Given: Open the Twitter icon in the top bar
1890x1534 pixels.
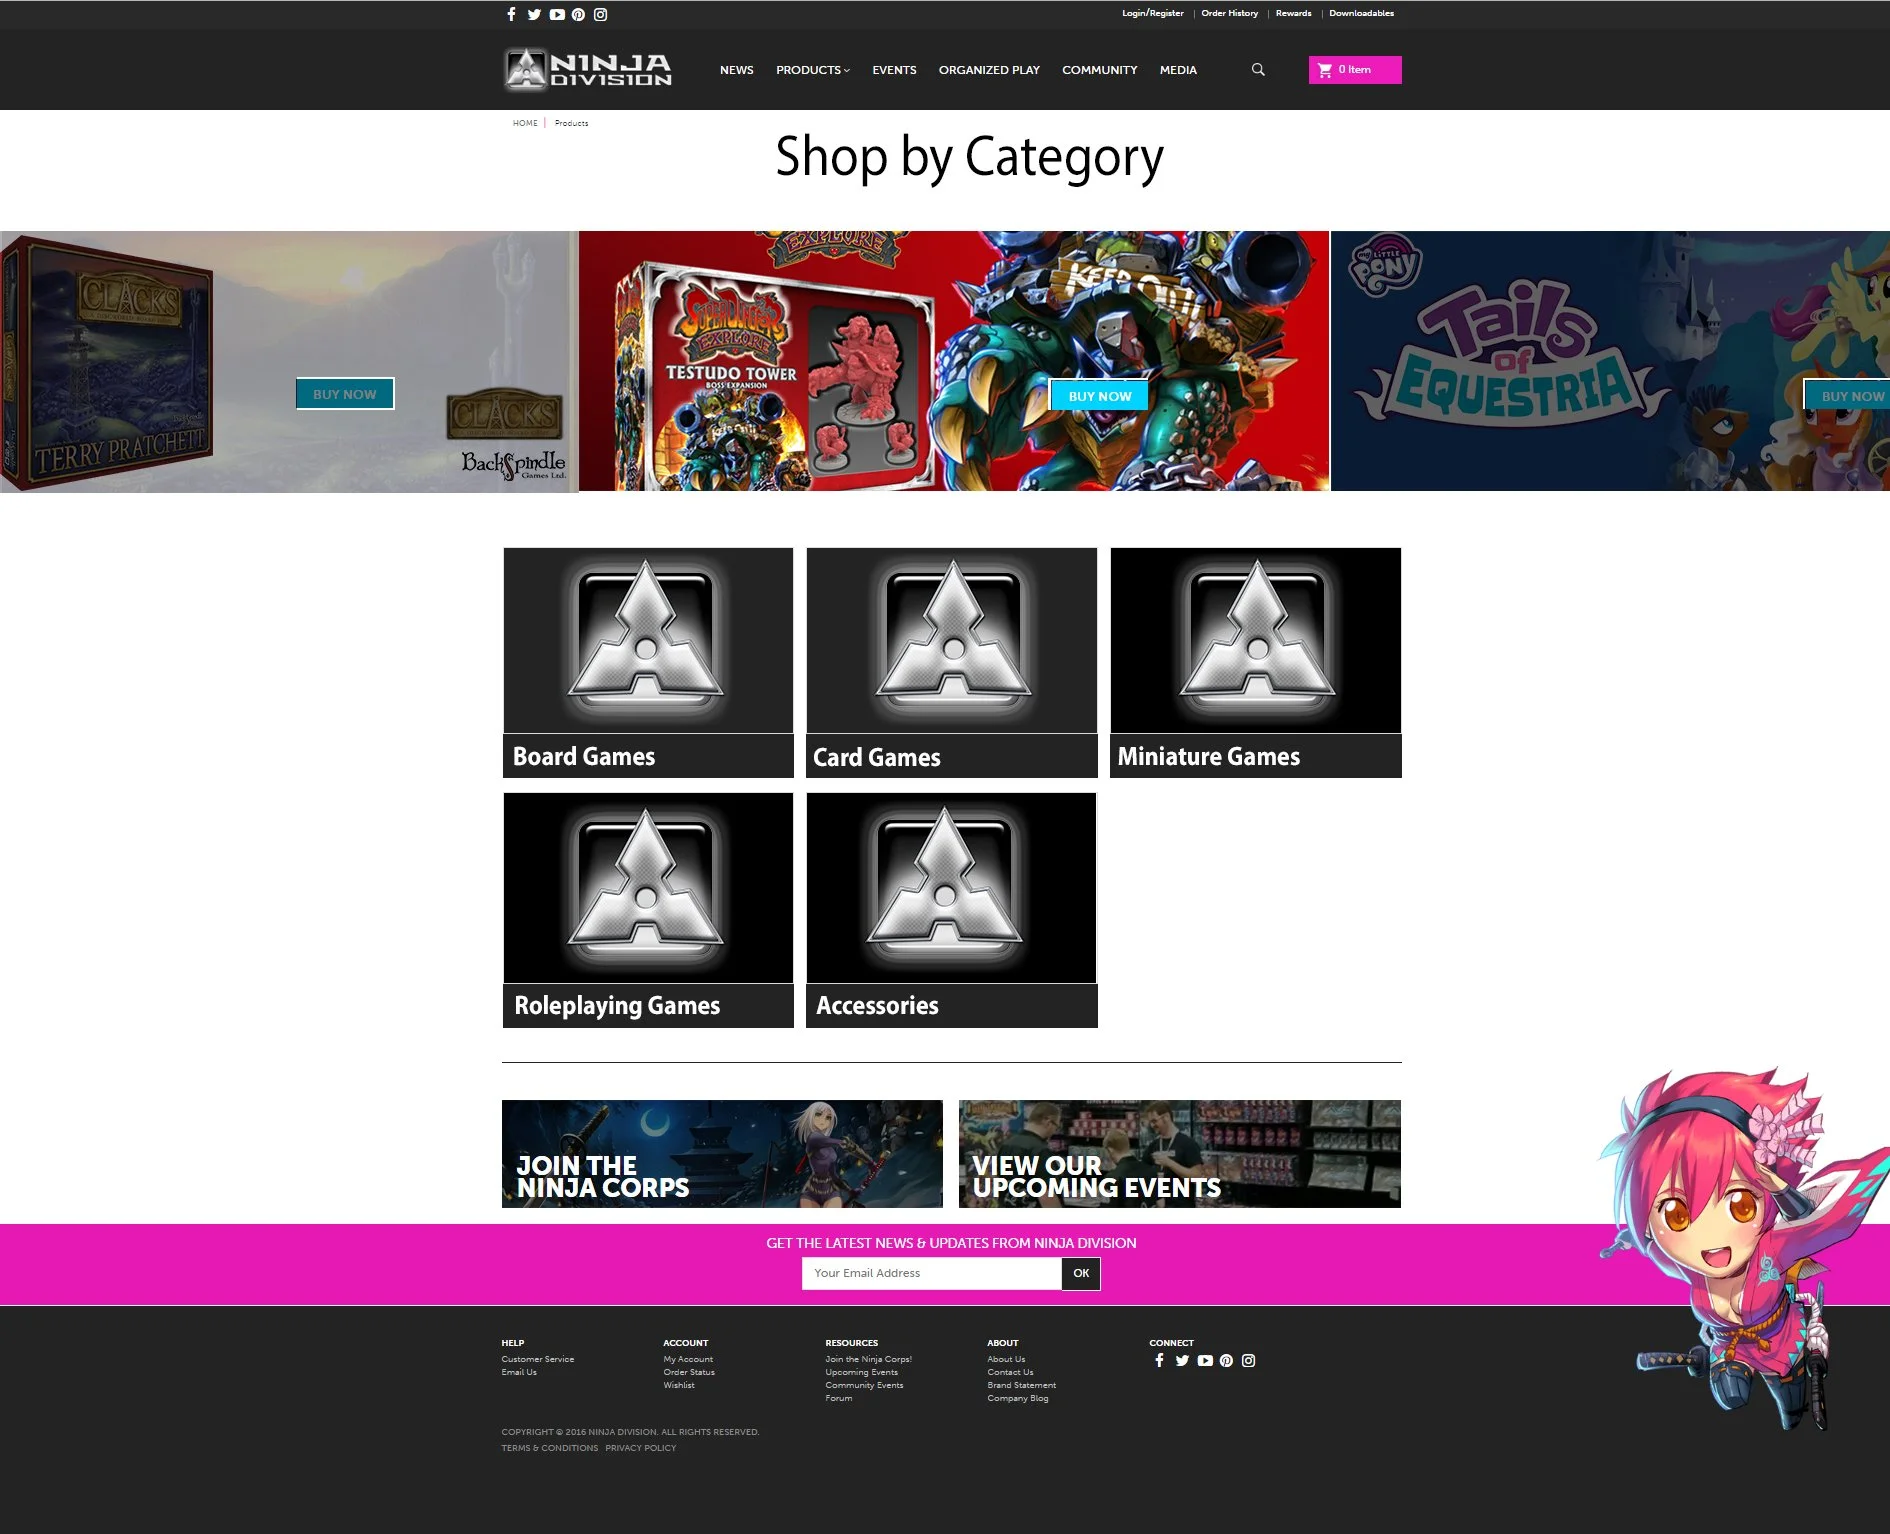Looking at the screenshot, I should [534, 14].
